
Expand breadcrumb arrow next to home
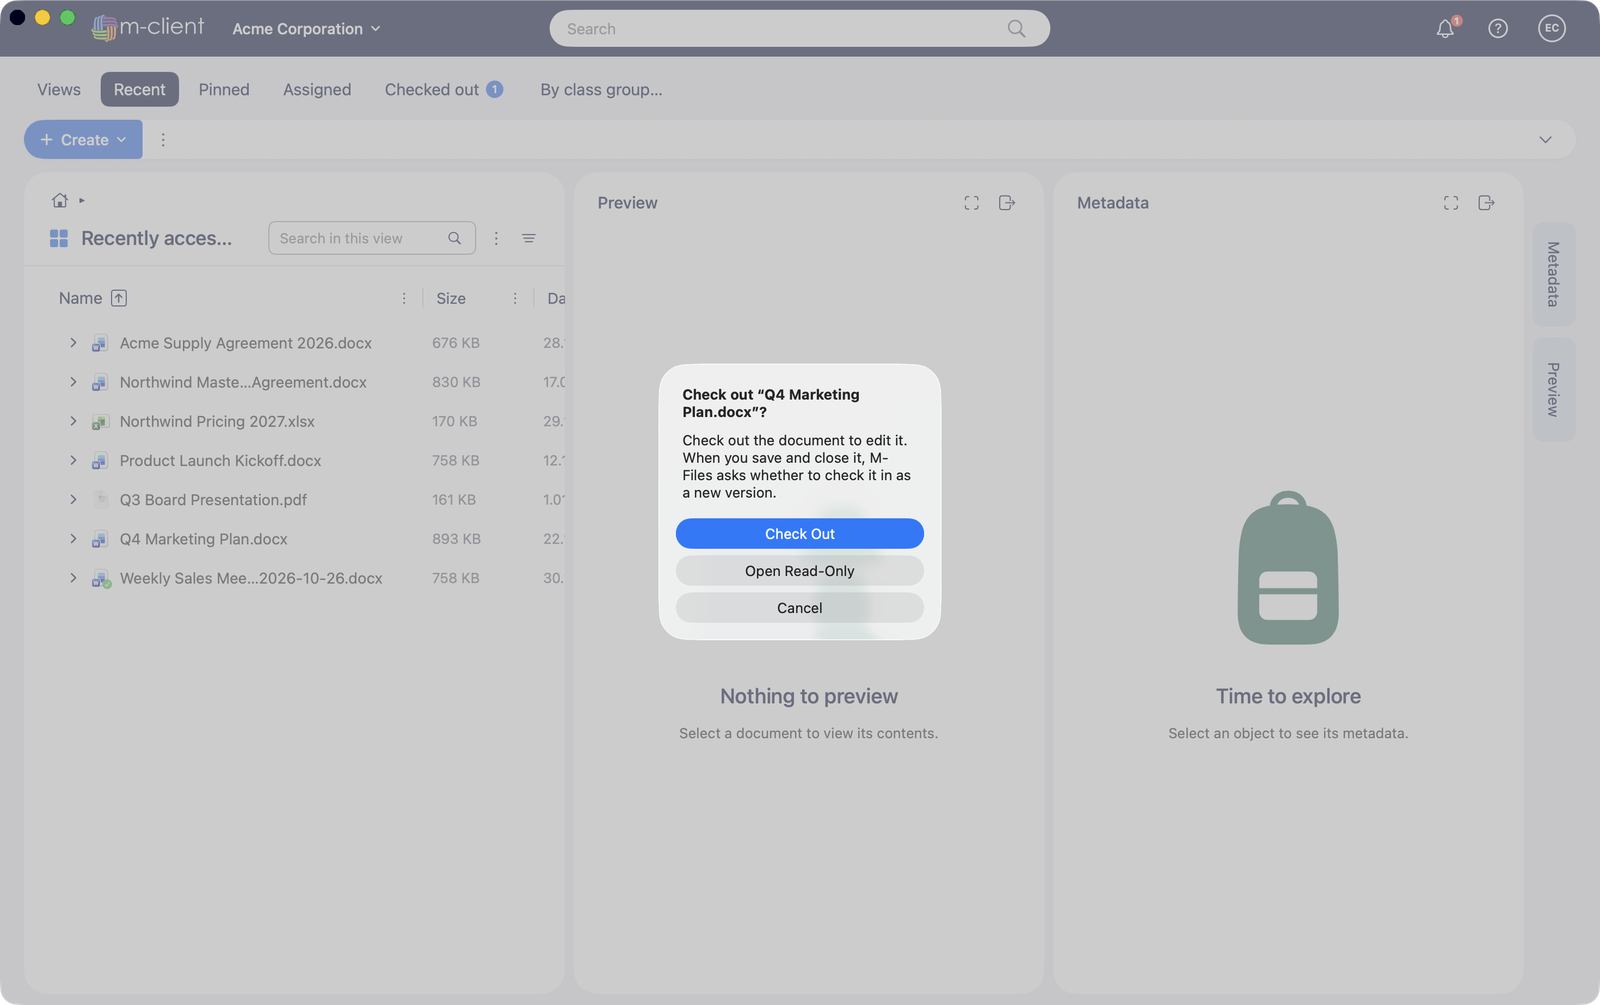coord(82,201)
